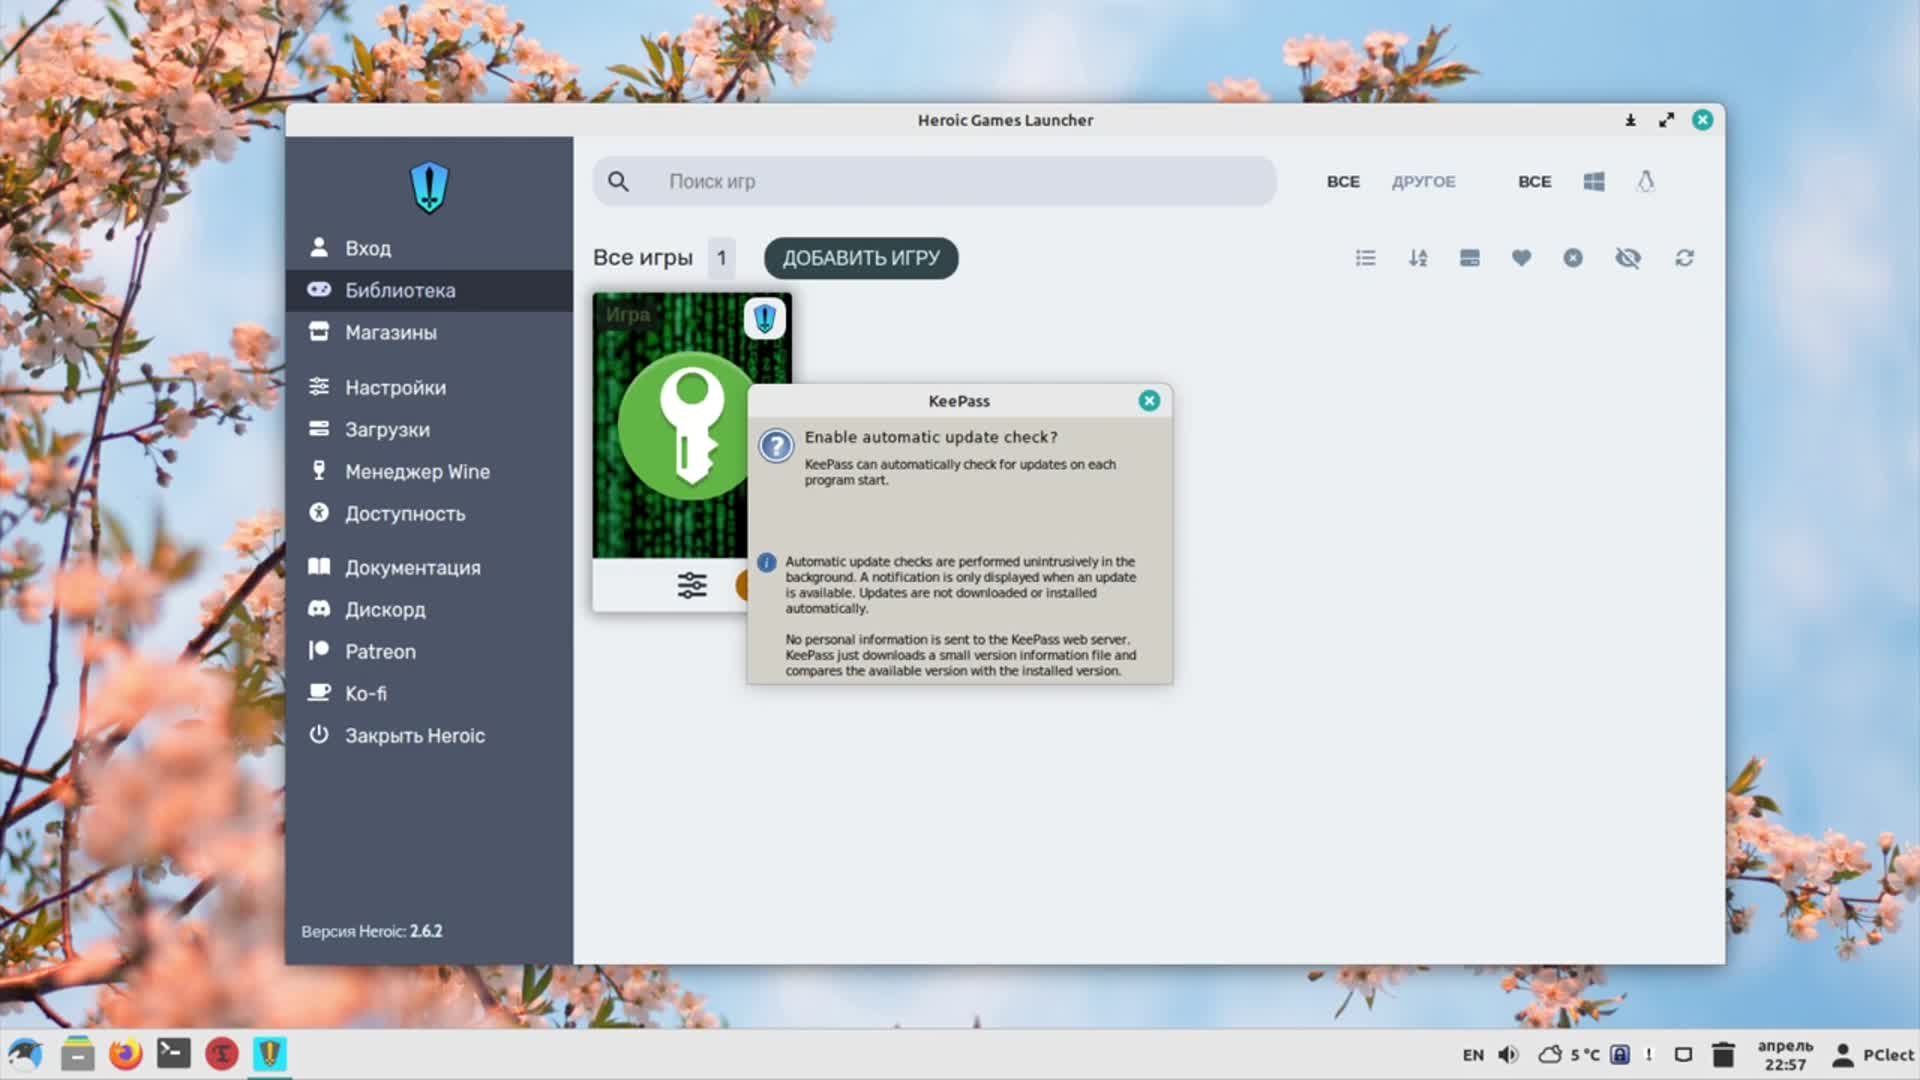Click the magnifier search icon
This screenshot has width=1920, height=1080.
pyautogui.click(x=618, y=181)
